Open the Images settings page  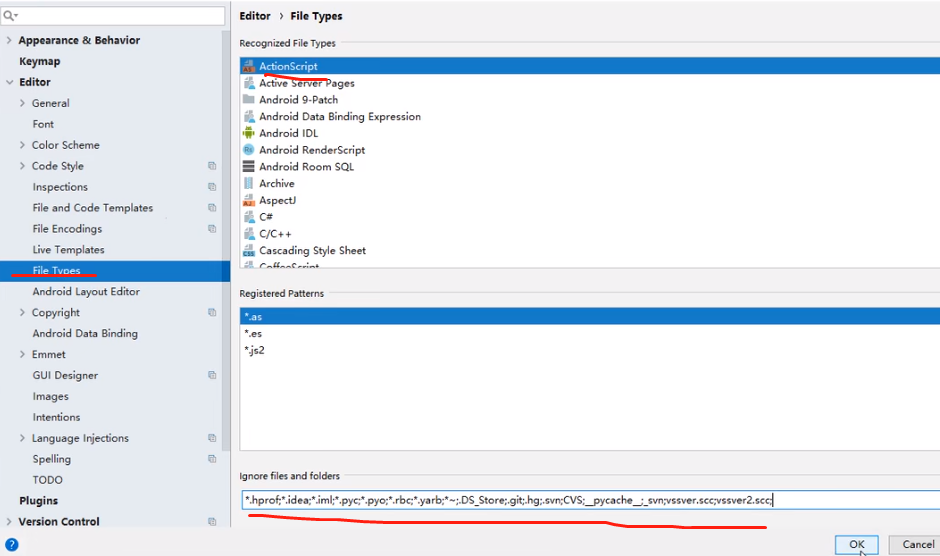(50, 396)
